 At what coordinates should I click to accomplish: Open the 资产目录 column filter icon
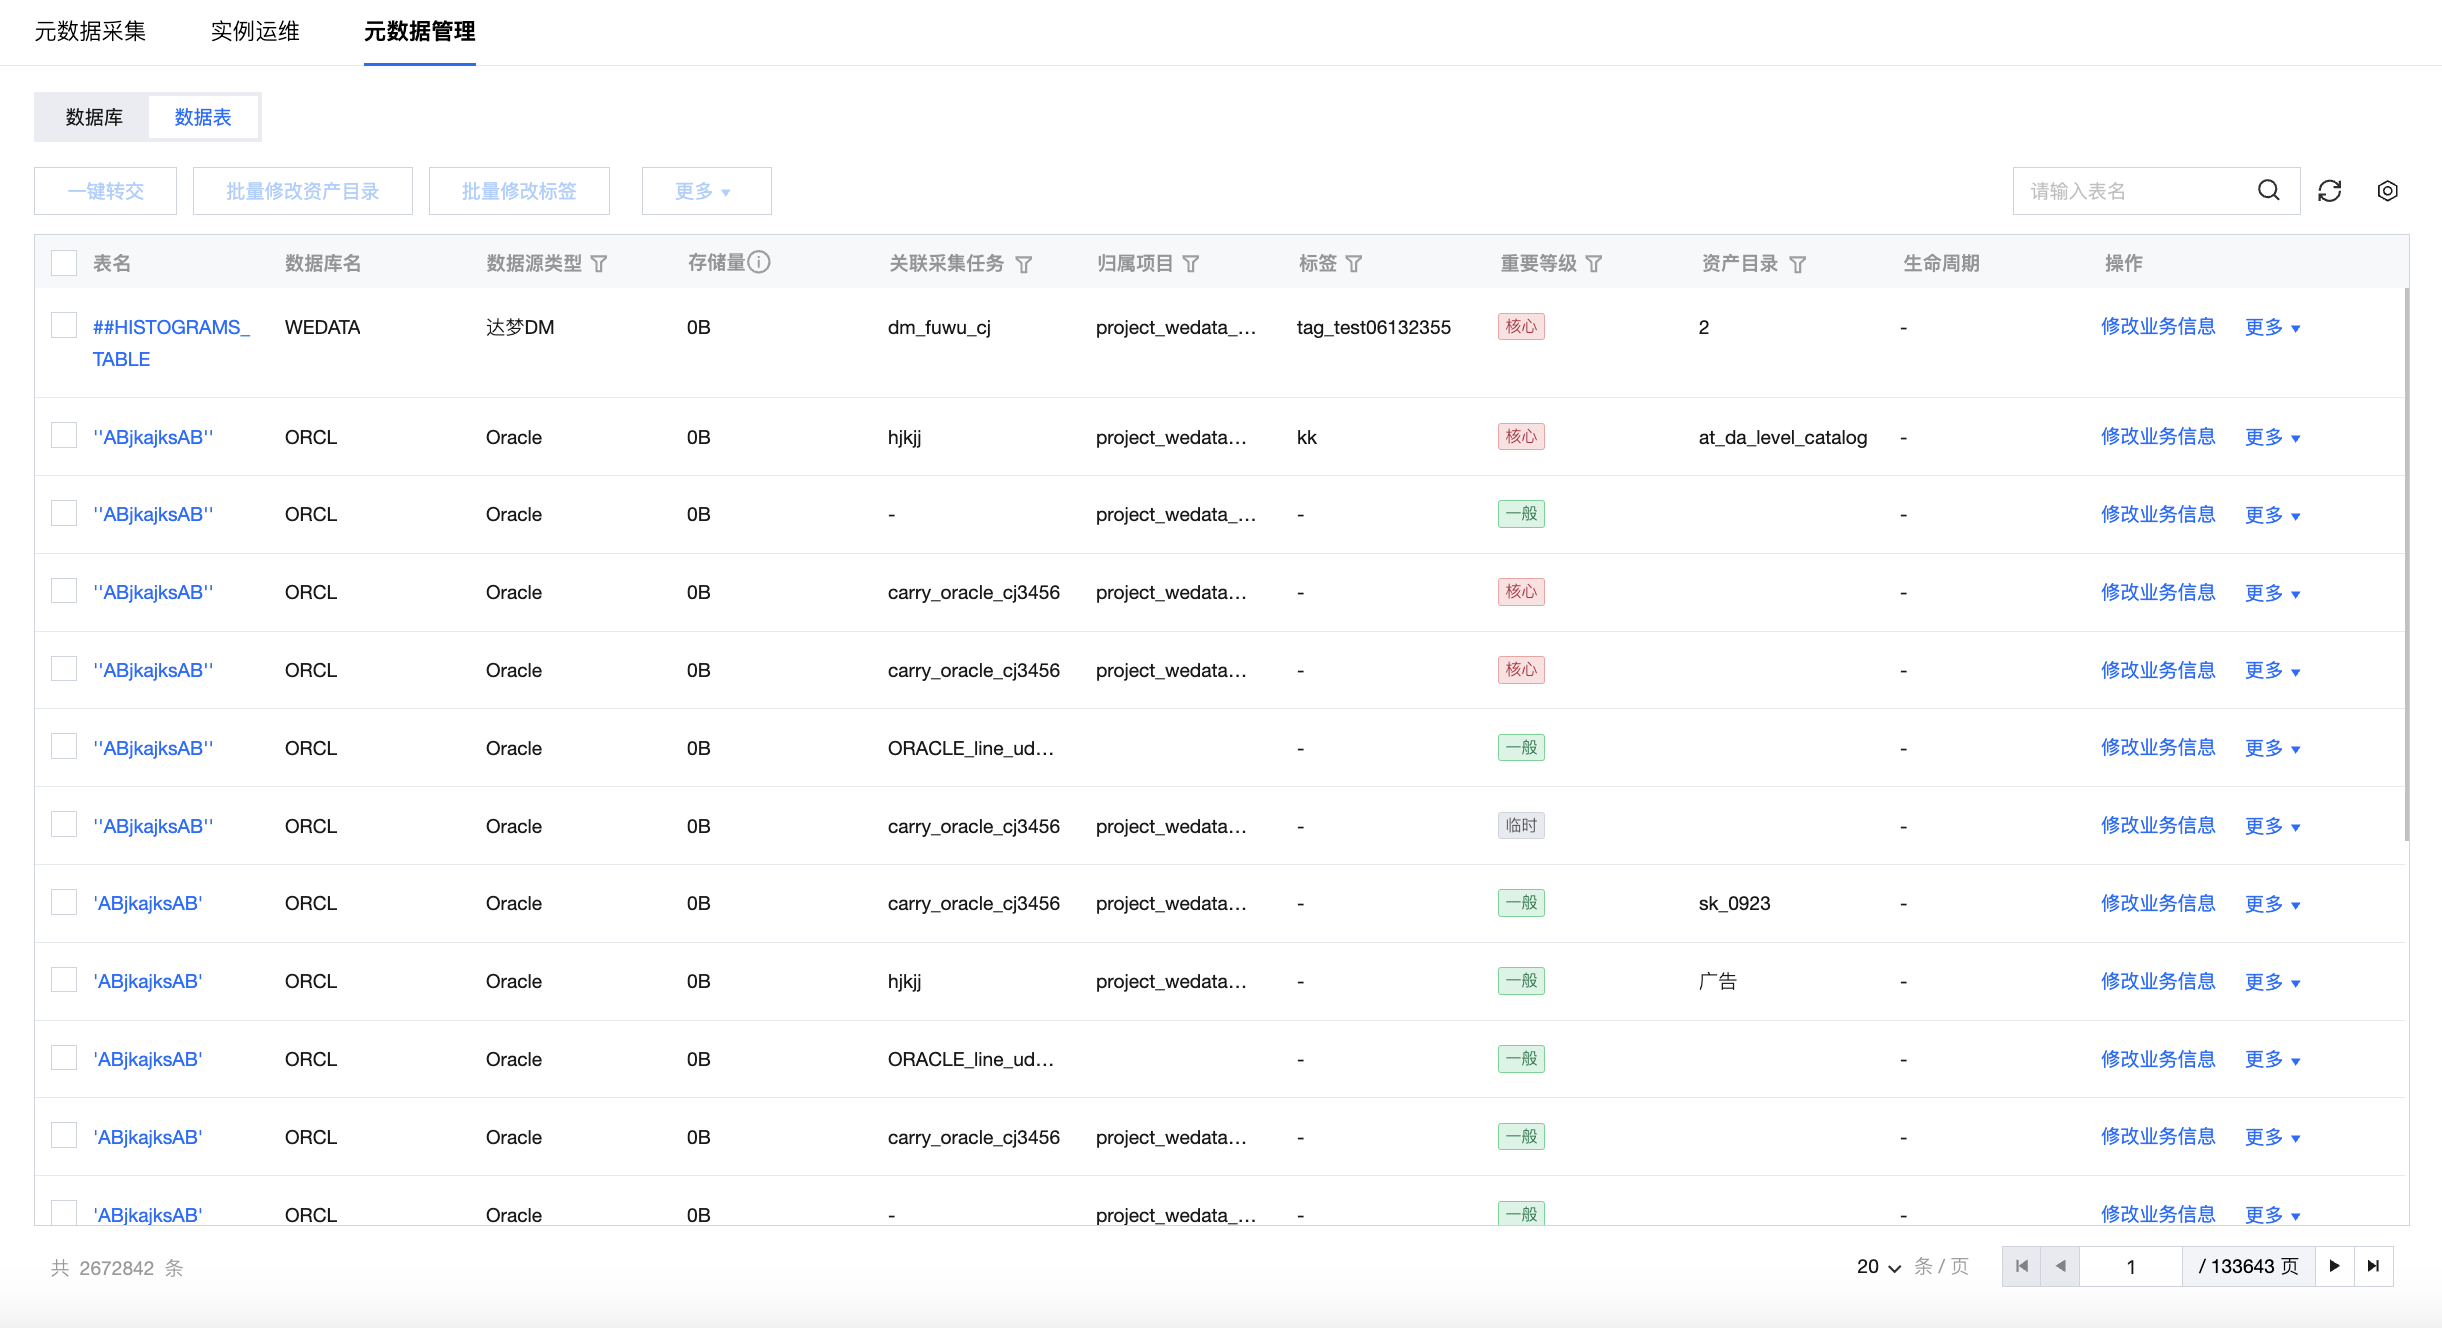(1797, 264)
